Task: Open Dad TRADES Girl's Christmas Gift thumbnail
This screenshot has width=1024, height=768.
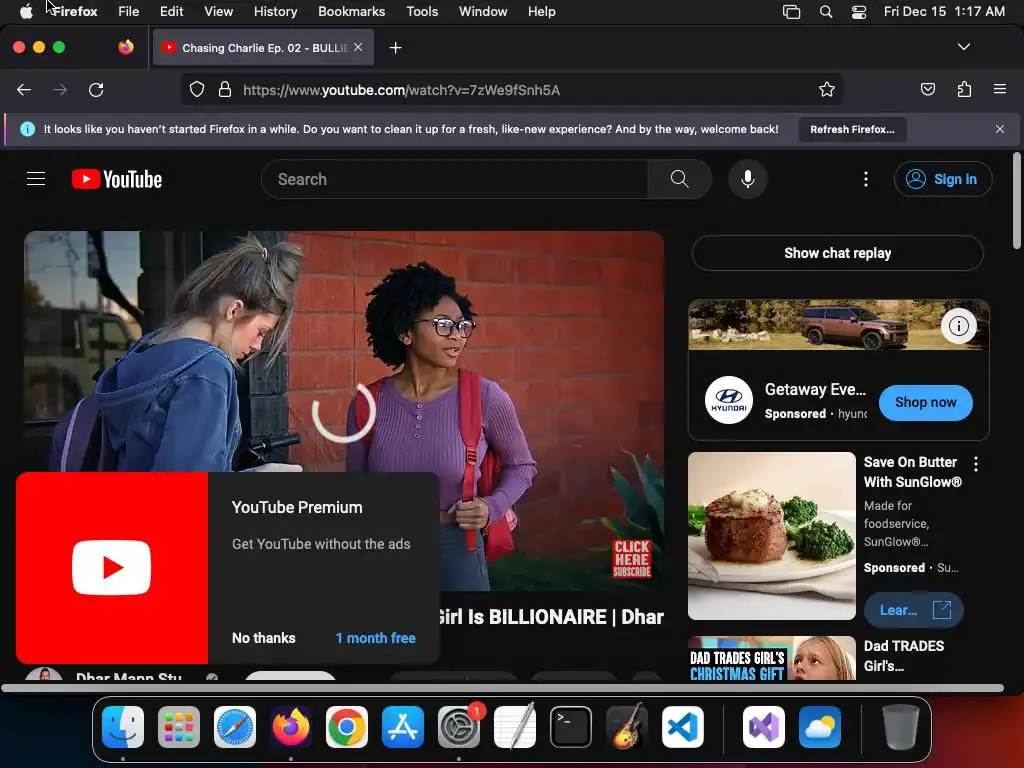Action: pos(771,658)
